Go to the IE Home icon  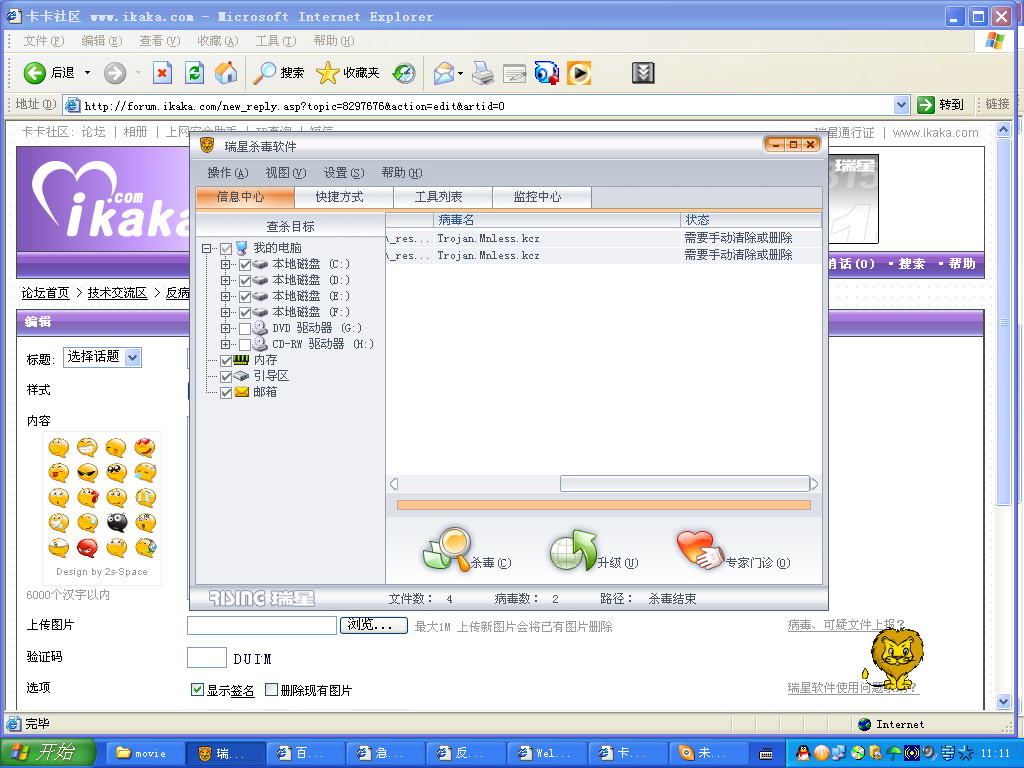pos(226,72)
